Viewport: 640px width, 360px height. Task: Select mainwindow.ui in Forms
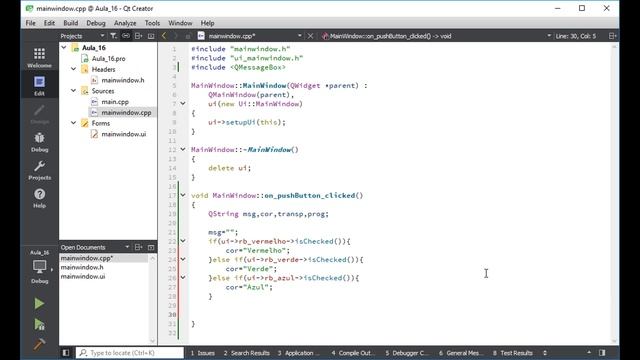tap(123, 134)
